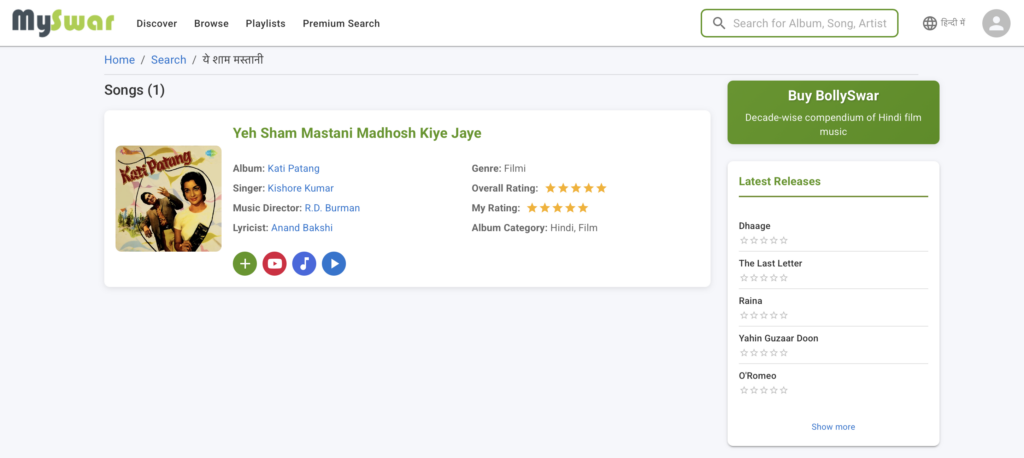Click the green add (plus) icon
Image resolution: width=1024 pixels, height=458 pixels.
(245, 263)
